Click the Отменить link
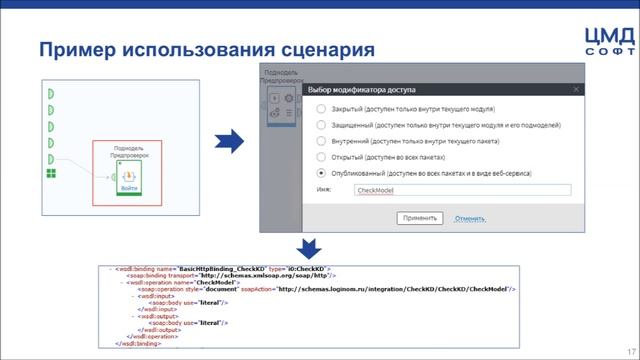Screen dimensions: 640x360 point(470,218)
